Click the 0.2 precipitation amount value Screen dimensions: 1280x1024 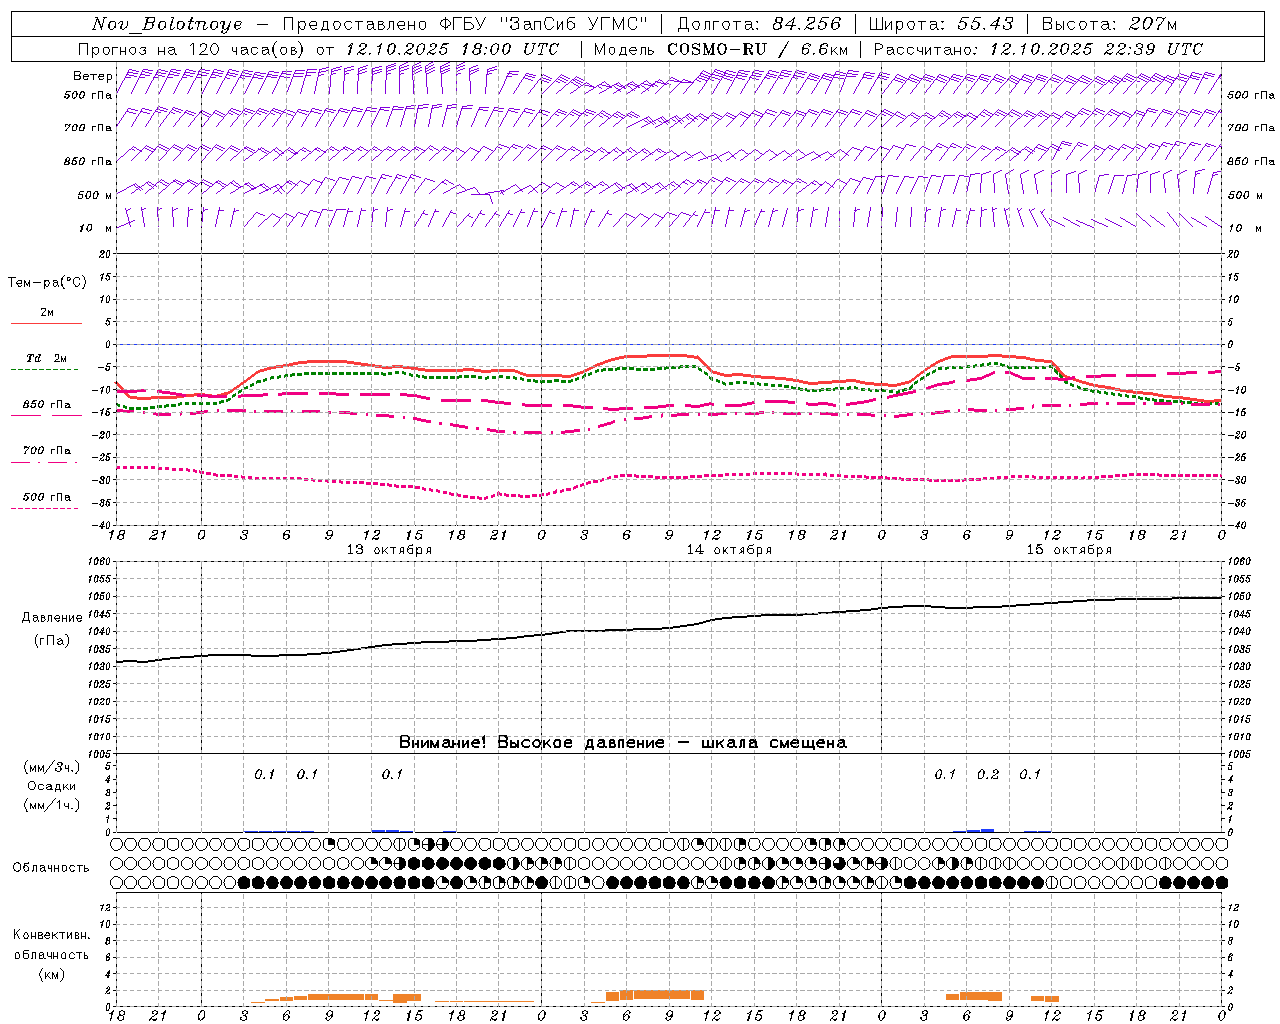[x=988, y=774]
